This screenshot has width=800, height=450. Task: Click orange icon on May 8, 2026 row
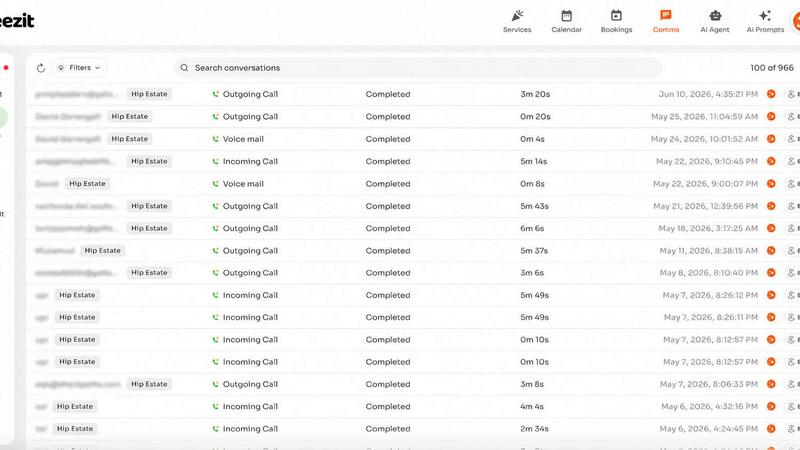coord(771,272)
